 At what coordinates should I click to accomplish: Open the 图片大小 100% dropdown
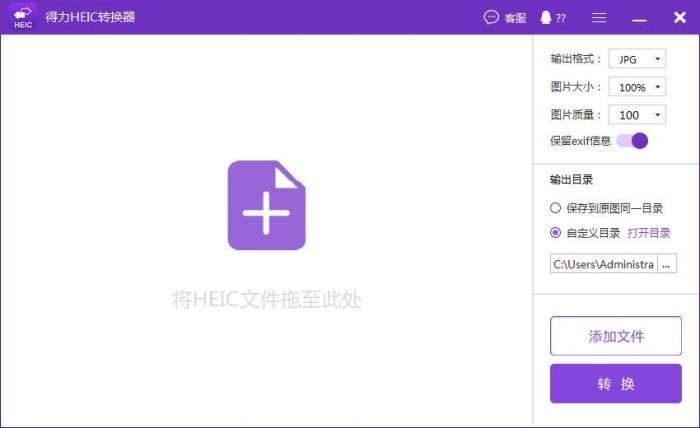637,87
